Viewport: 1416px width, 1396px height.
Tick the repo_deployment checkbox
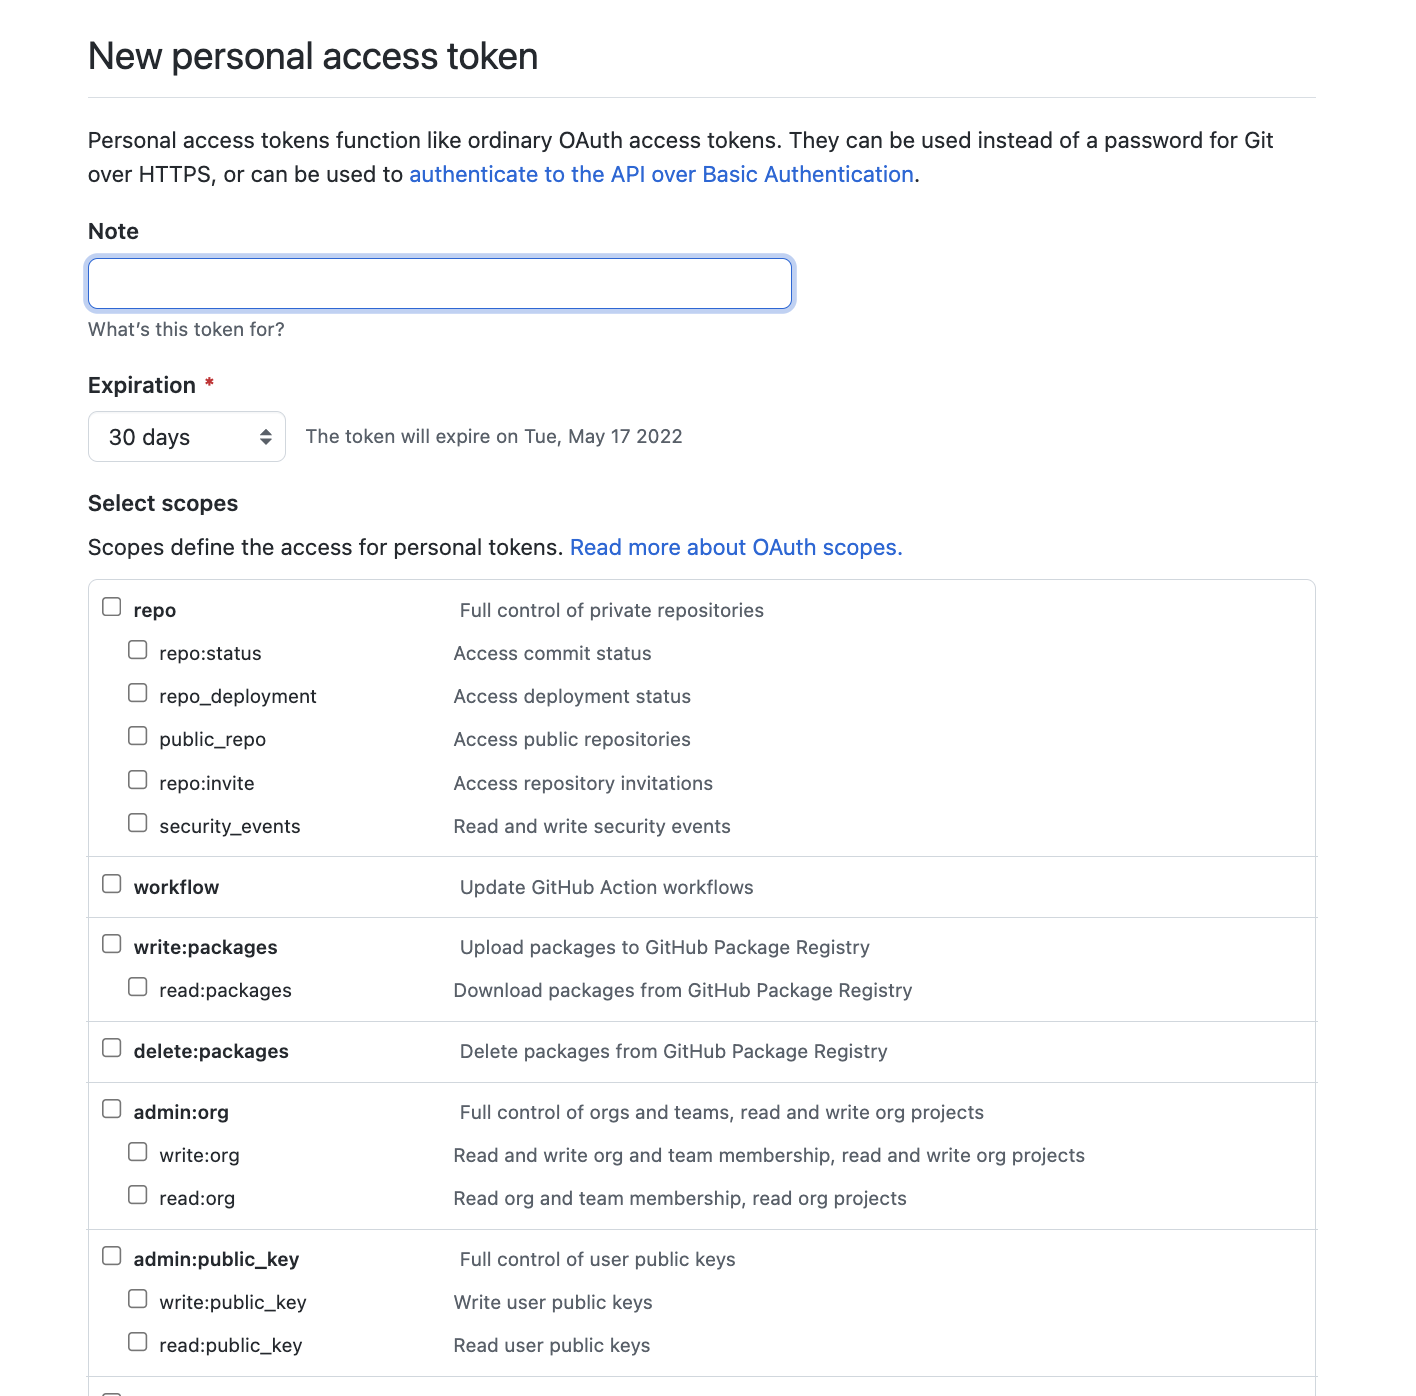pyautogui.click(x=138, y=693)
